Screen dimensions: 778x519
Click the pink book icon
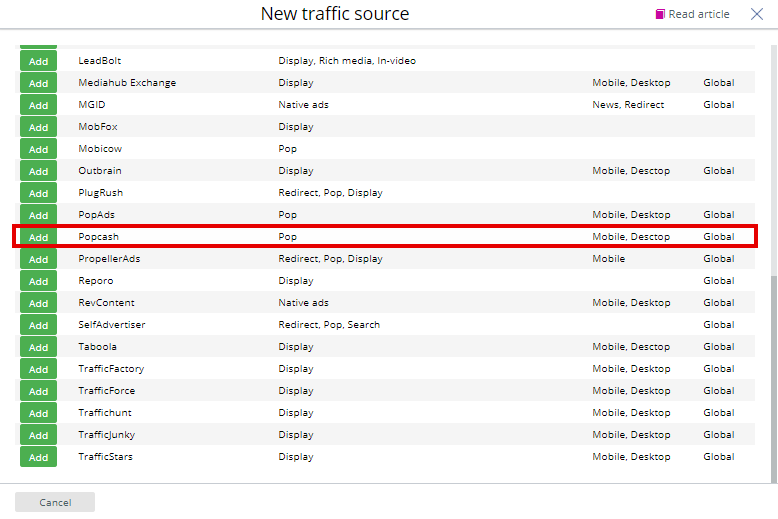point(660,14)
